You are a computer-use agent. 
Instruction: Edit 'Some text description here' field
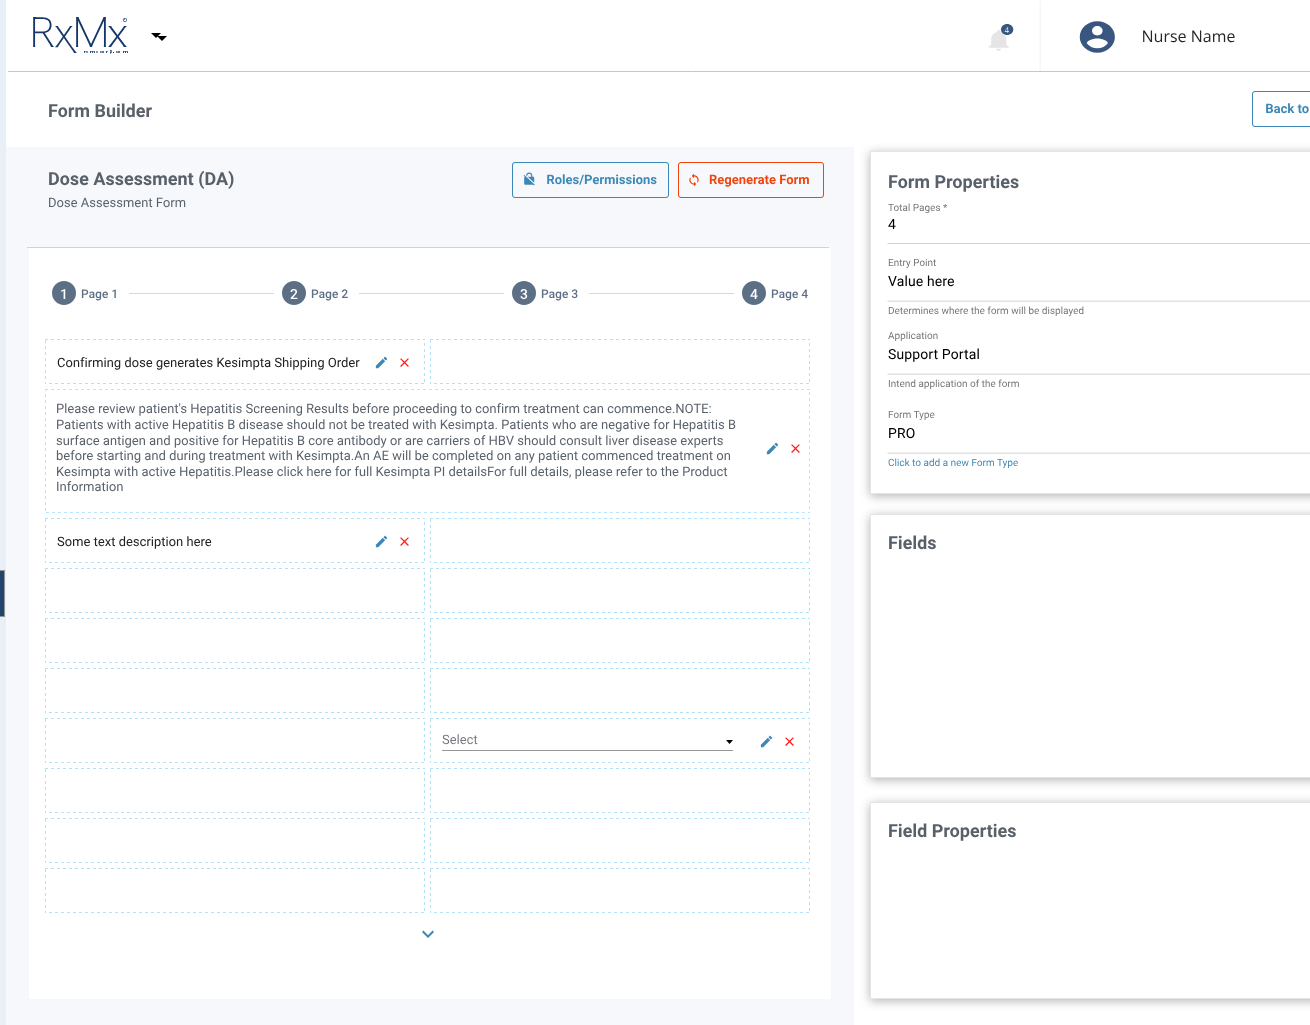(x=381, y=542)
